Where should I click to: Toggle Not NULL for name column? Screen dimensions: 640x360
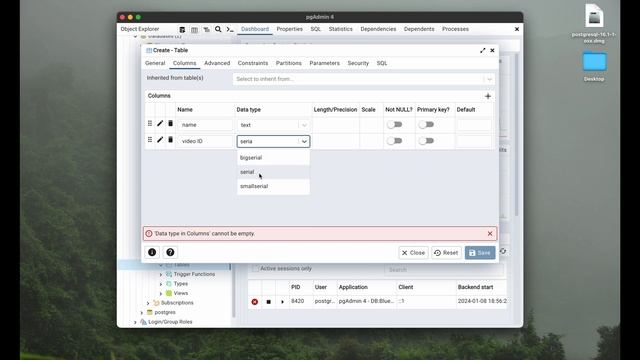point(395,124)
